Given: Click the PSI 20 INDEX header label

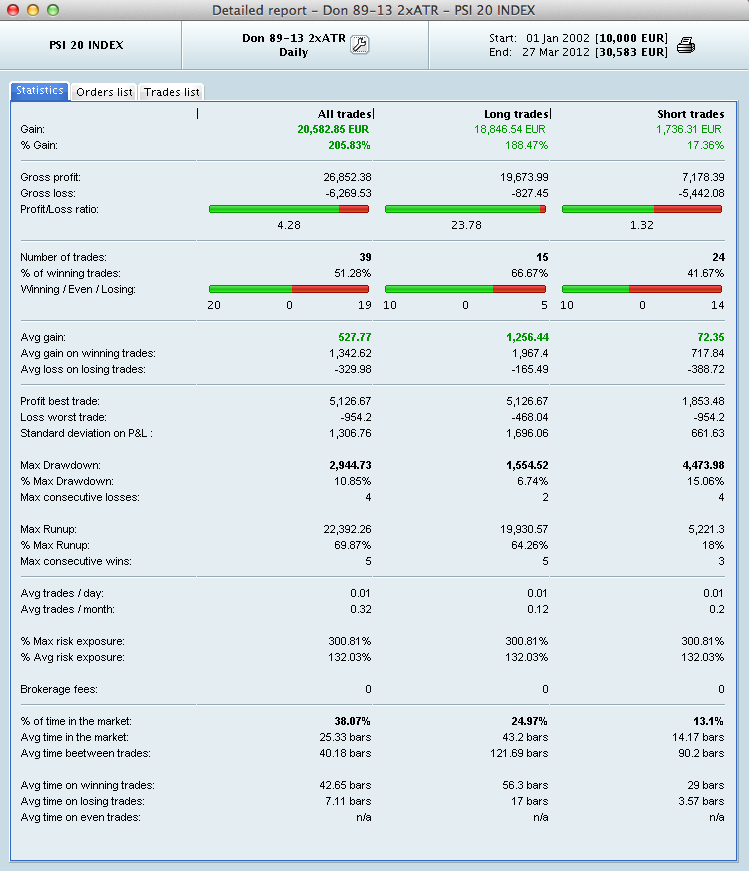Looking at the screenshot, I should coord(86,45).
